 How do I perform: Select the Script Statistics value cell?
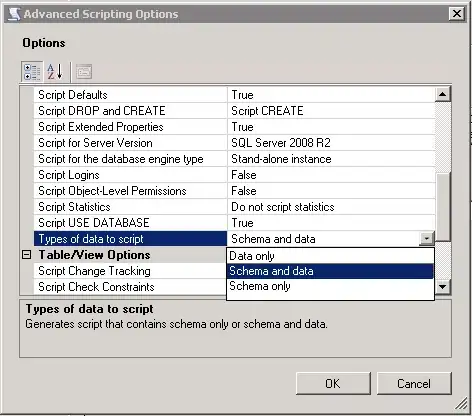coord(331,207)
